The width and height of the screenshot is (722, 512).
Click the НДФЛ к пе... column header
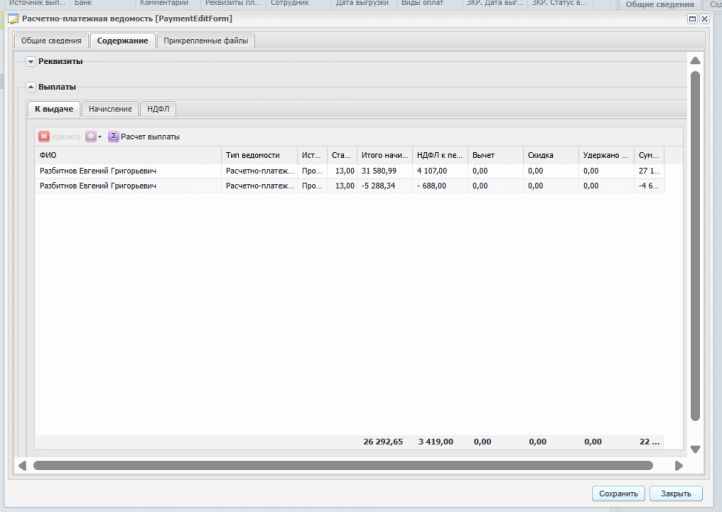440,155
